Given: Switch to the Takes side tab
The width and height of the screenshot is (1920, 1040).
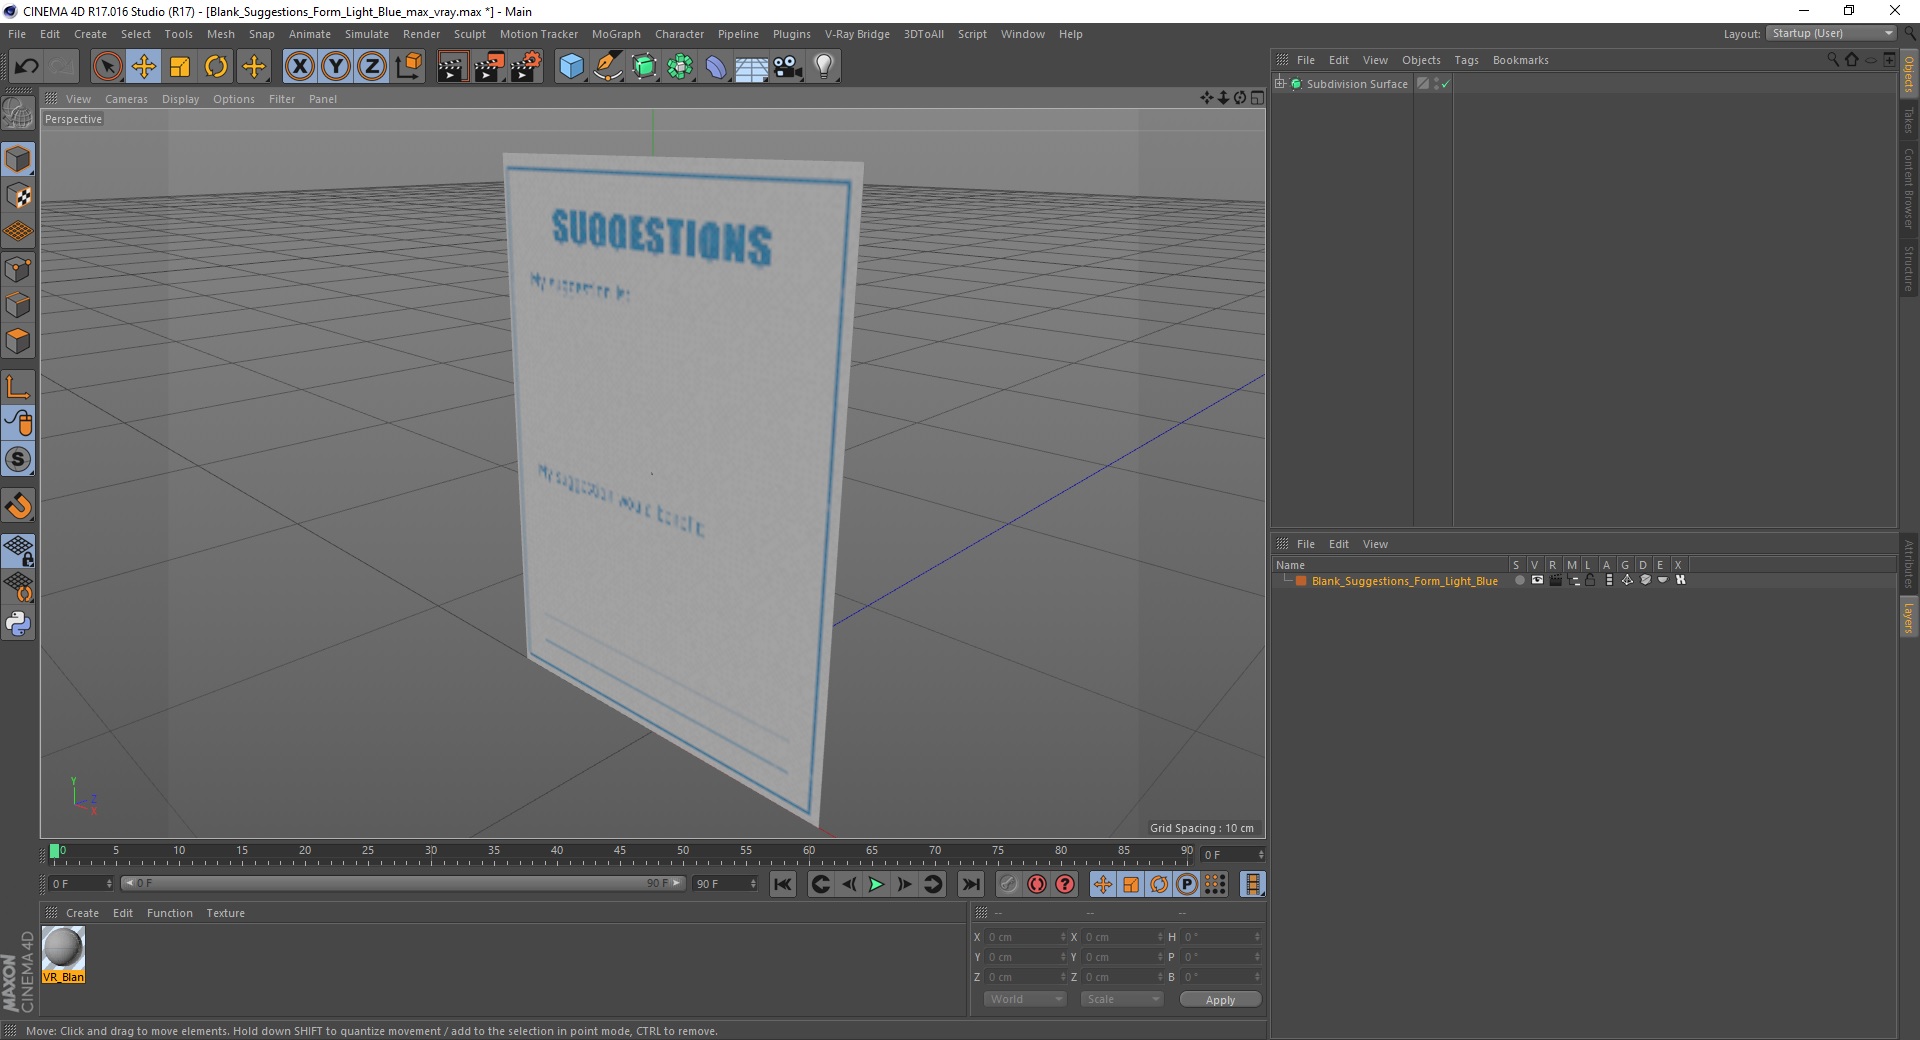Looking at the screenshot, I should pyautogui.click(x=1908, y=120).
